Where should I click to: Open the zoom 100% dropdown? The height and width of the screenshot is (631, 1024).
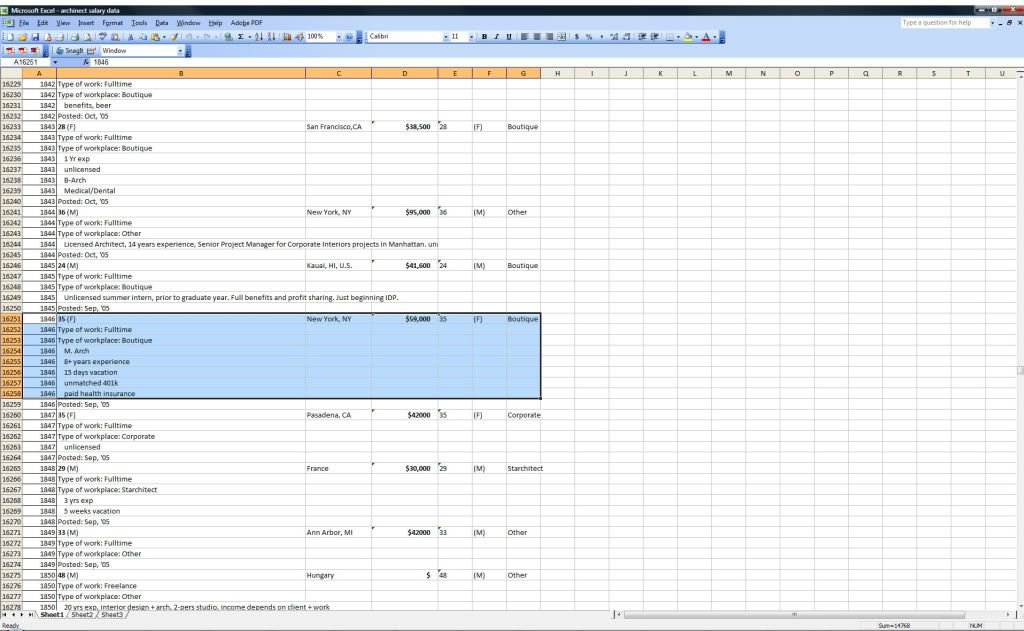coord(339,37)
